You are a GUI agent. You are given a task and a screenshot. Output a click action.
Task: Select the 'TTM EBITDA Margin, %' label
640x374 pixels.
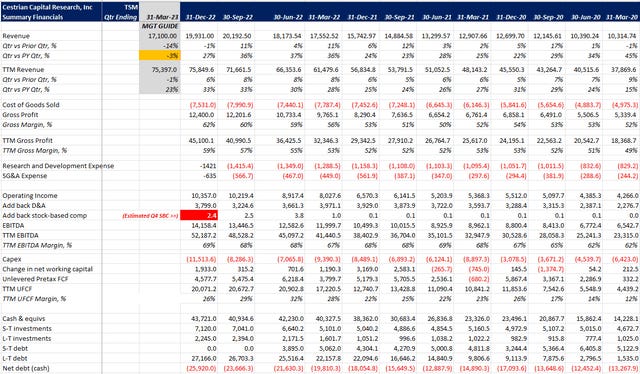(x=37, y=245)
